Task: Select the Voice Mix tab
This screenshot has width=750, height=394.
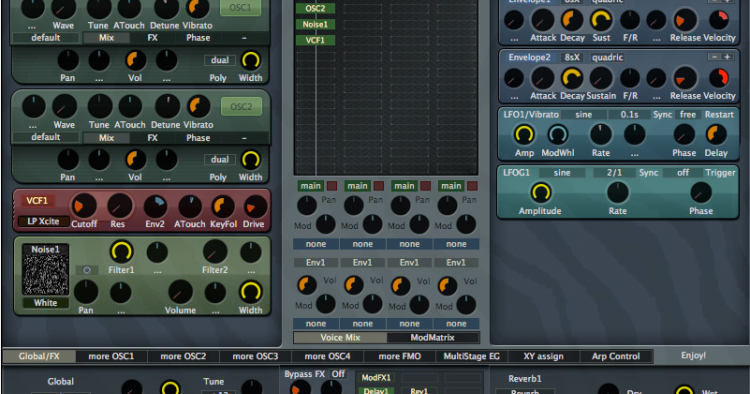Action: pyautogui.click(x=340, y=338)
